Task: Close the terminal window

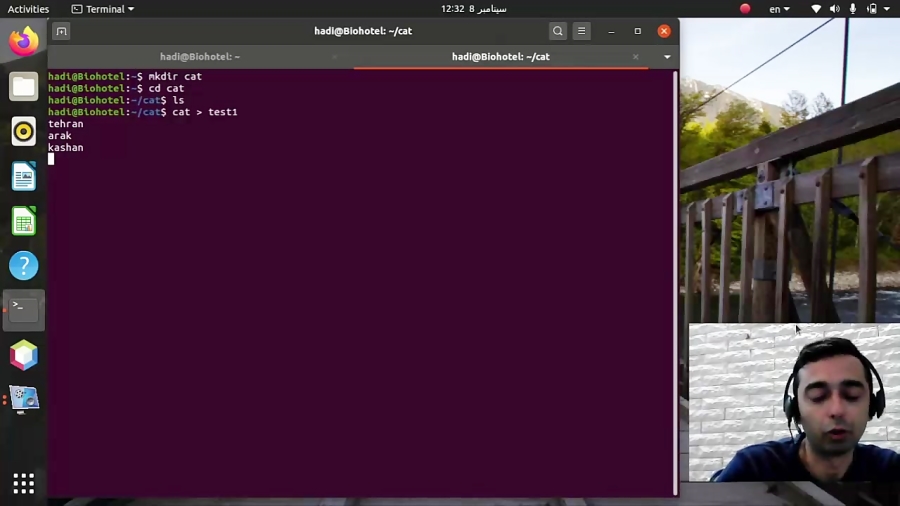Action: pos(664,31)
